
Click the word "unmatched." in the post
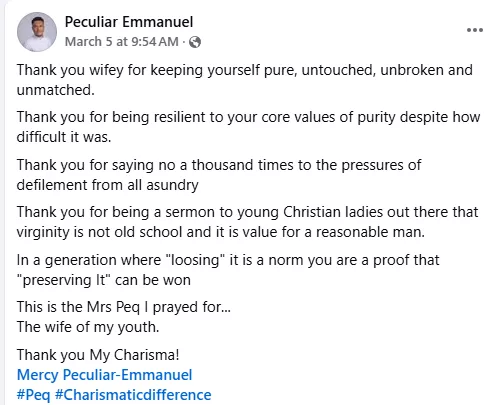(x=56, y=90)
